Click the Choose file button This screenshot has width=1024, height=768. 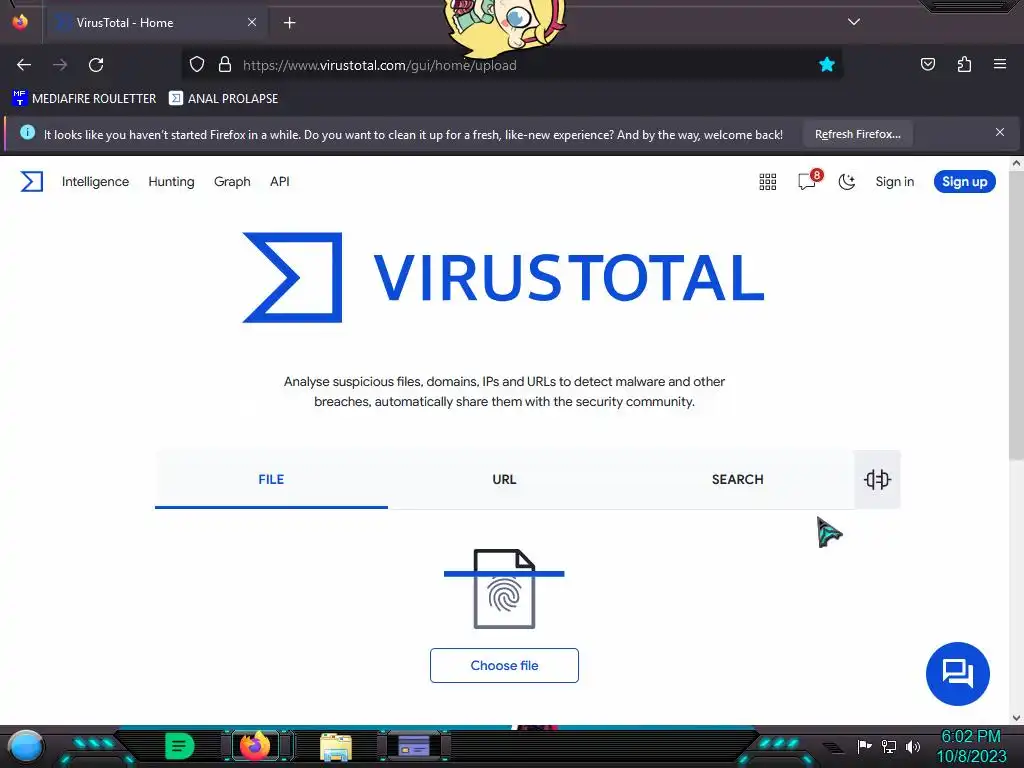point(504,665)
